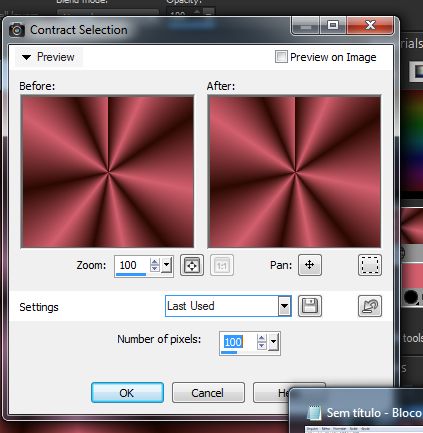423x433 pixels.
Task: Open the Zoom value slider dropdown arrow
Action: pos(167,265)
